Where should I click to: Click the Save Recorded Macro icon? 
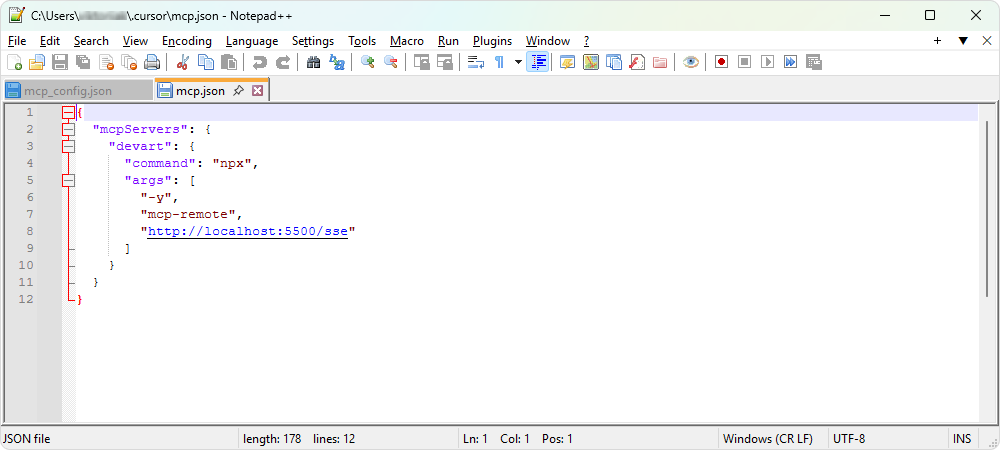(x=813, y=62)
